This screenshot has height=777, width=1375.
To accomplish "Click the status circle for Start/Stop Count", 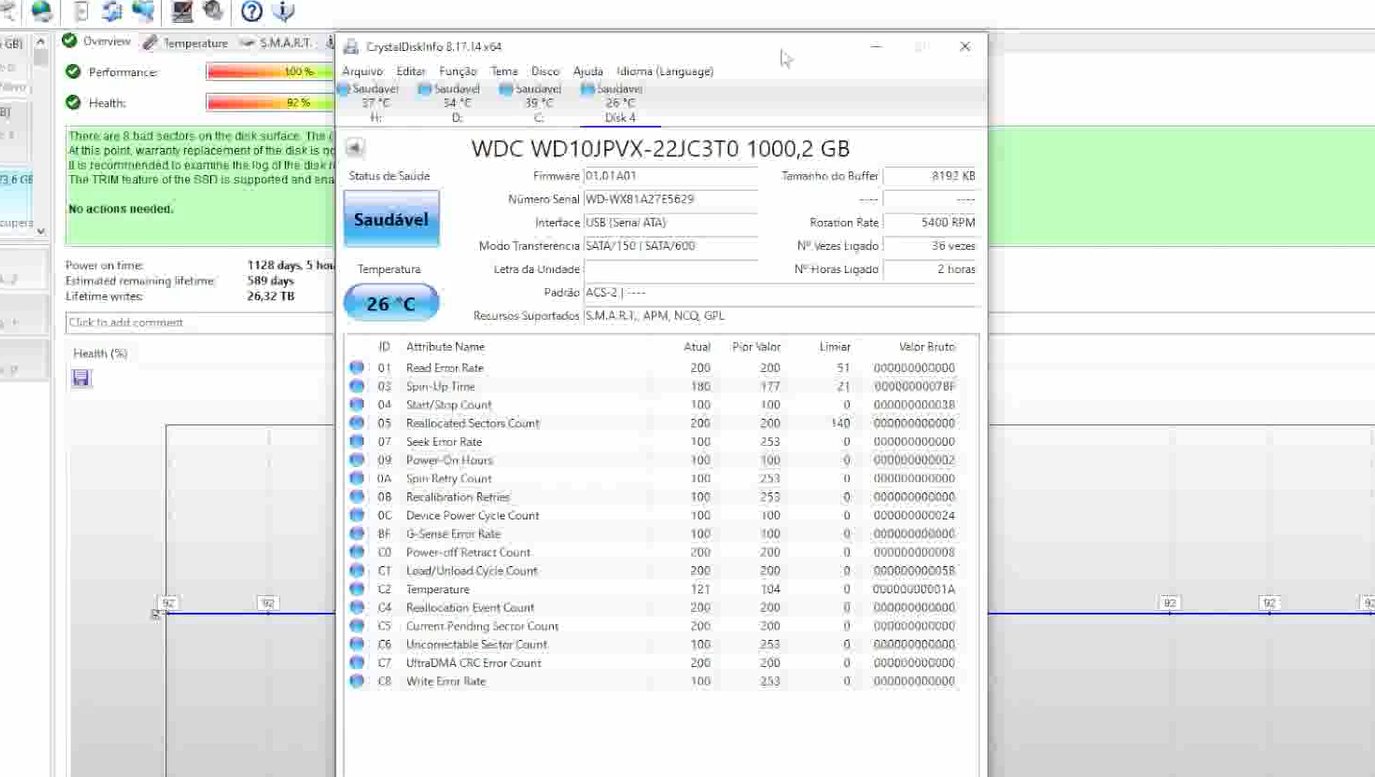I will [357, 405].
